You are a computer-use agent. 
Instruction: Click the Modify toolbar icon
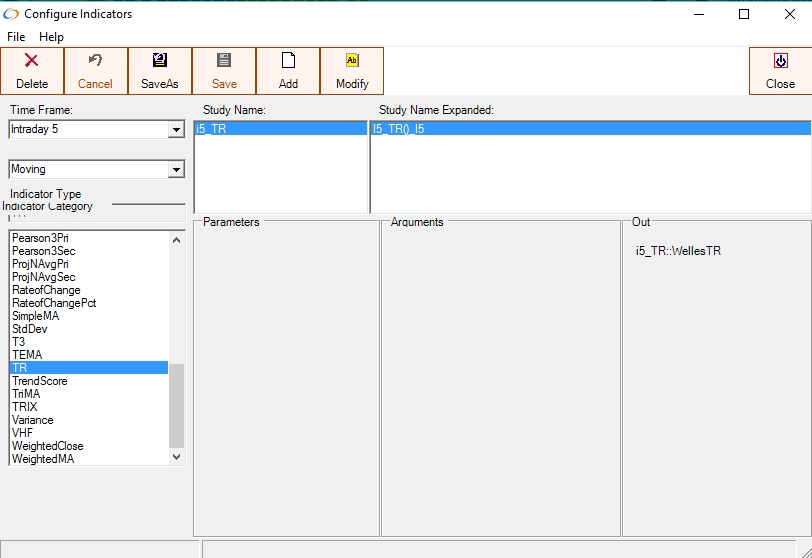(352, 61)
